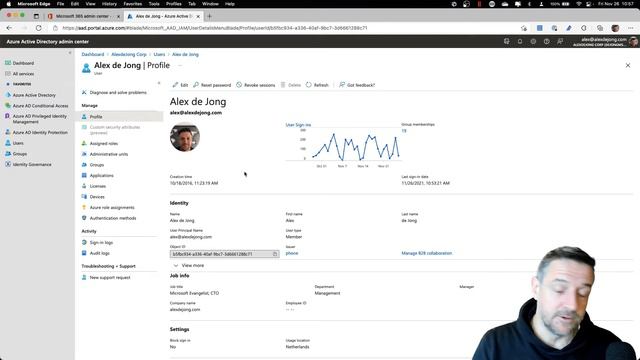Click Reset password button
The height and width of the screenshot is (360, 640).
(x=212, y=85)
